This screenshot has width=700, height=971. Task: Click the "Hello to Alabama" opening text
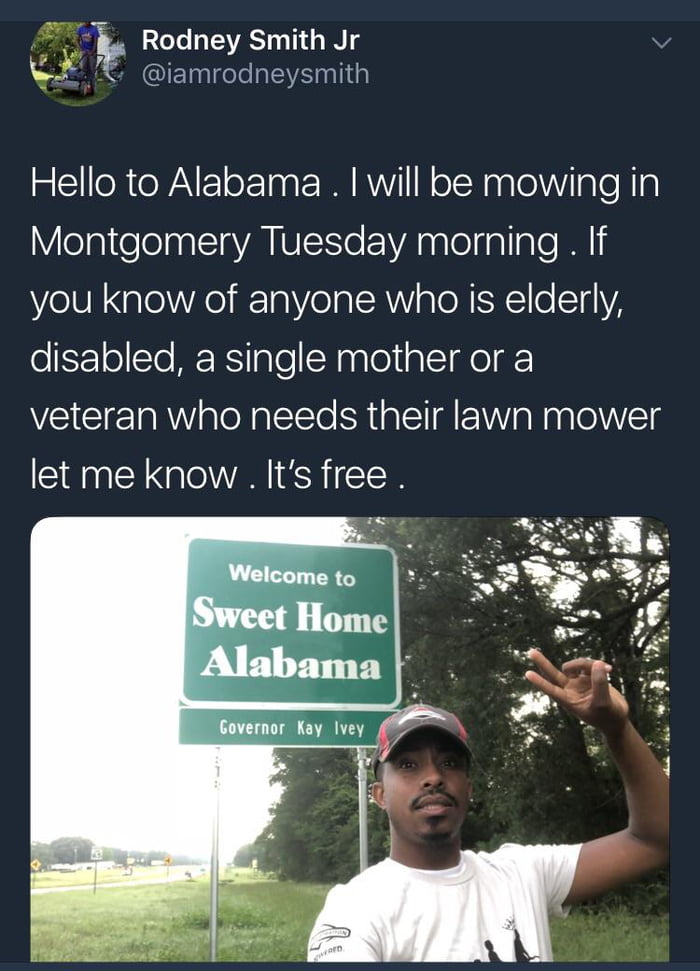[176, 183]
